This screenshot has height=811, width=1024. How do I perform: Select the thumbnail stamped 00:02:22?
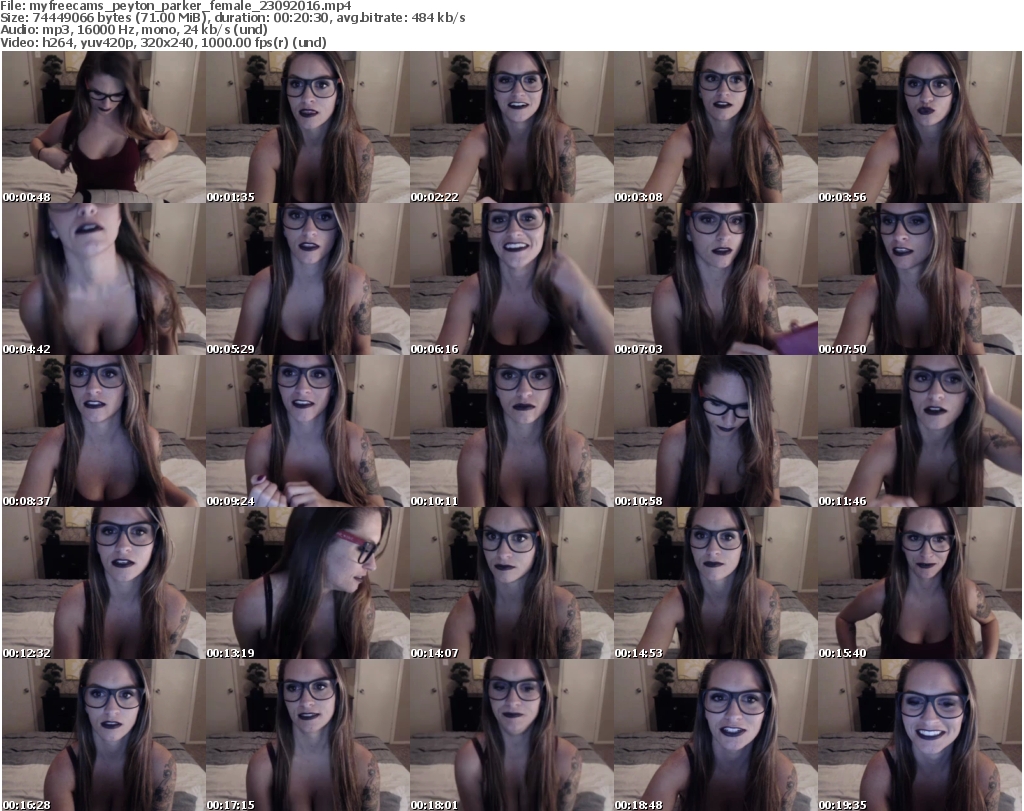tap(511, 127)
